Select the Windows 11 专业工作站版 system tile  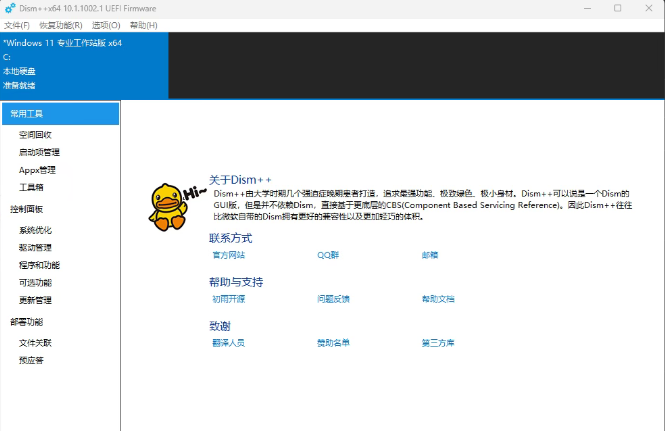(x=84, y=65)
